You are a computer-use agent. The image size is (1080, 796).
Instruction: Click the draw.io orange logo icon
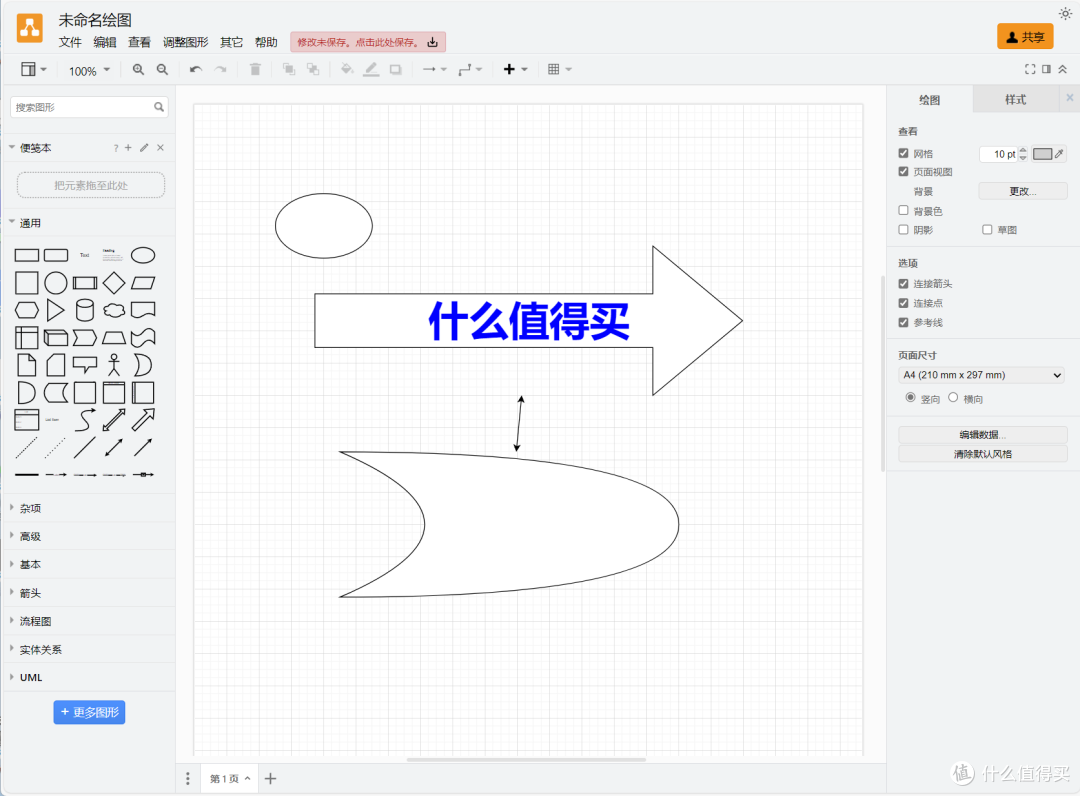[30, 28]
